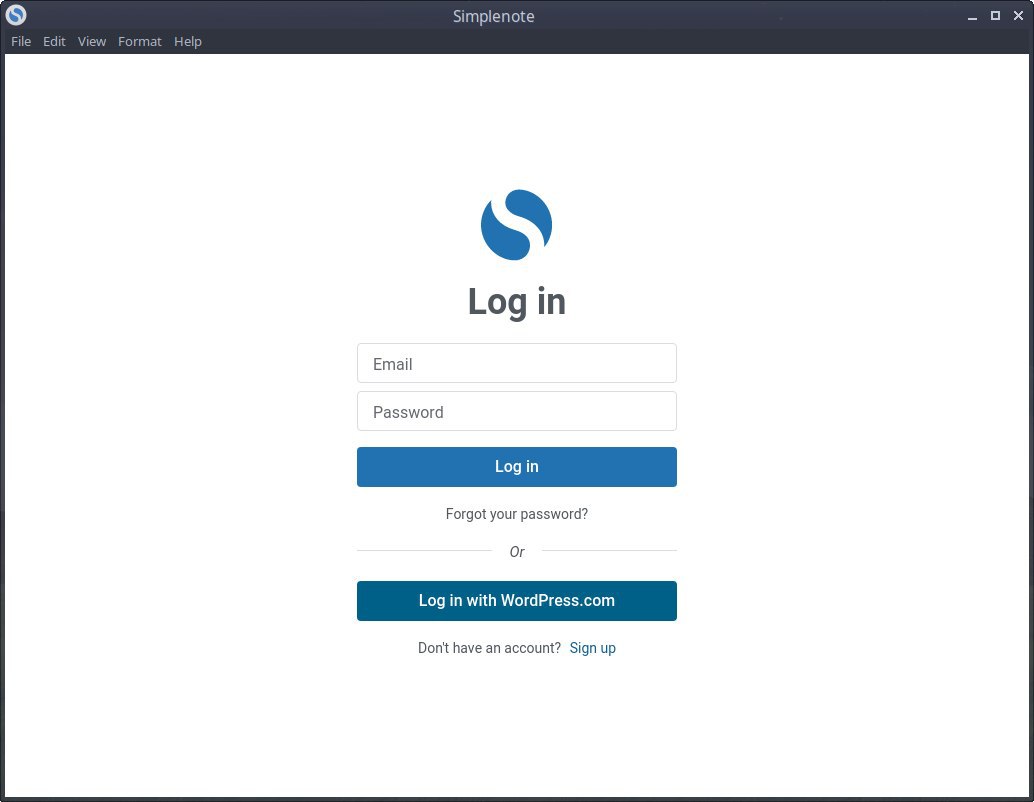Viewport: 1034px width, 802px height.
Task: Focus the Email input field
Action: 517,363
